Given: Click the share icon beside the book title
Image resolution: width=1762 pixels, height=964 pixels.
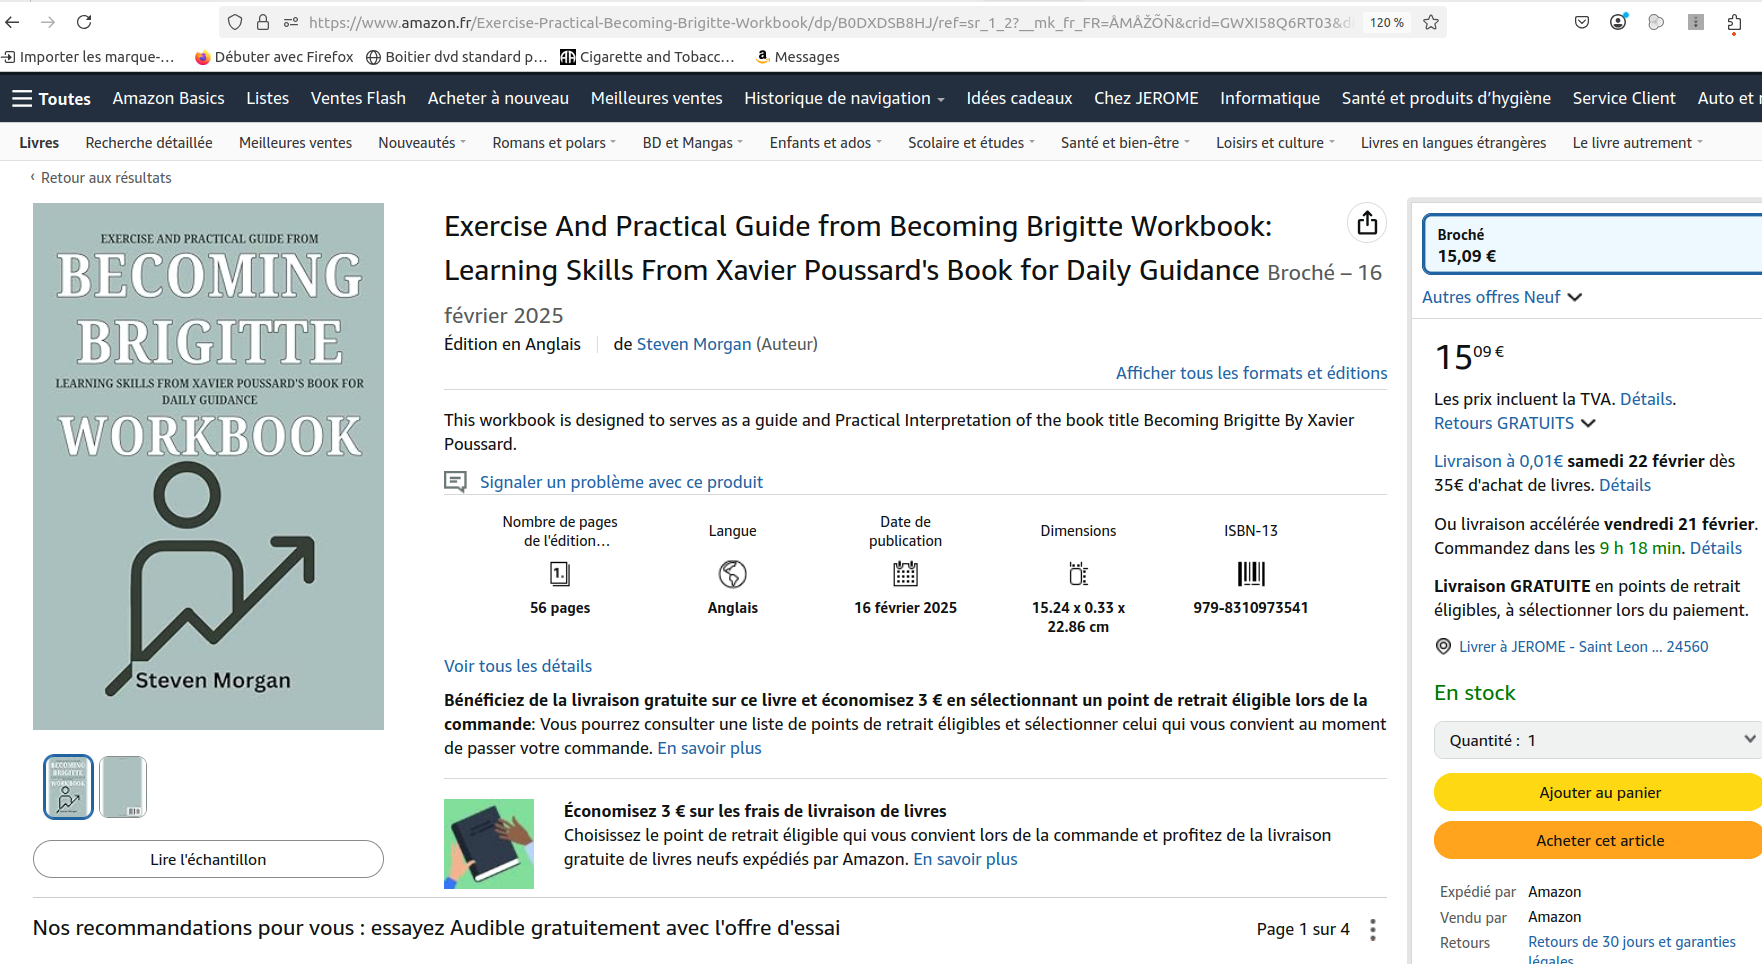Looking at the screenshot, I should (x=1367, y=223).
